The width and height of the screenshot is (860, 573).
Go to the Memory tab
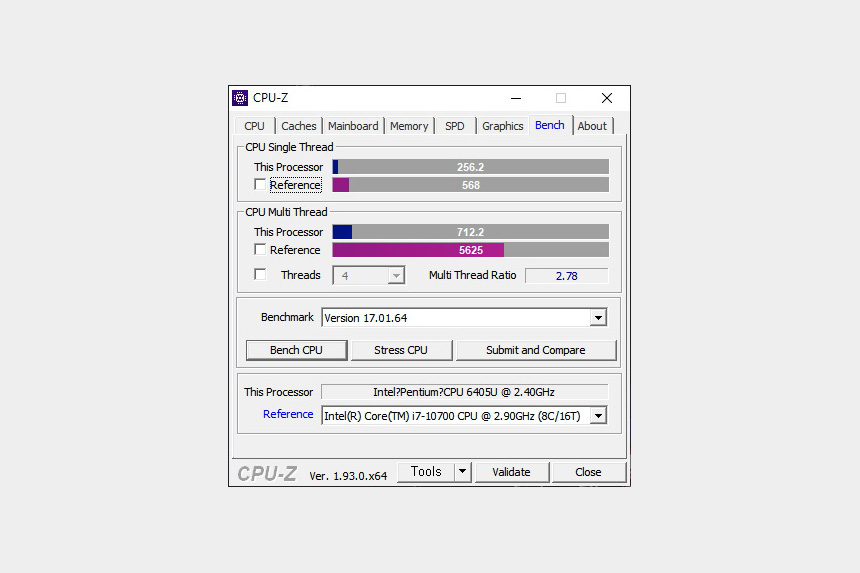(x=409, y=126)
